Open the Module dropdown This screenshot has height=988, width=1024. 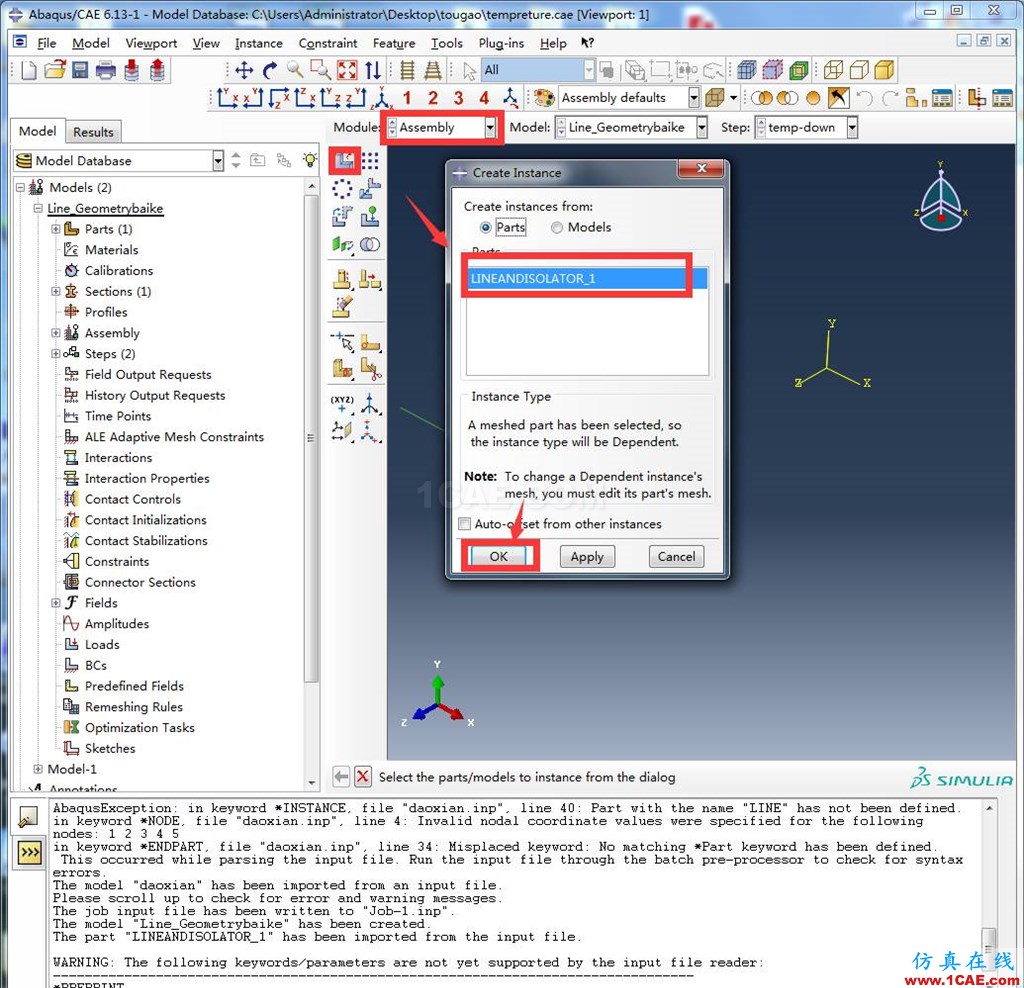click(490, 127)
